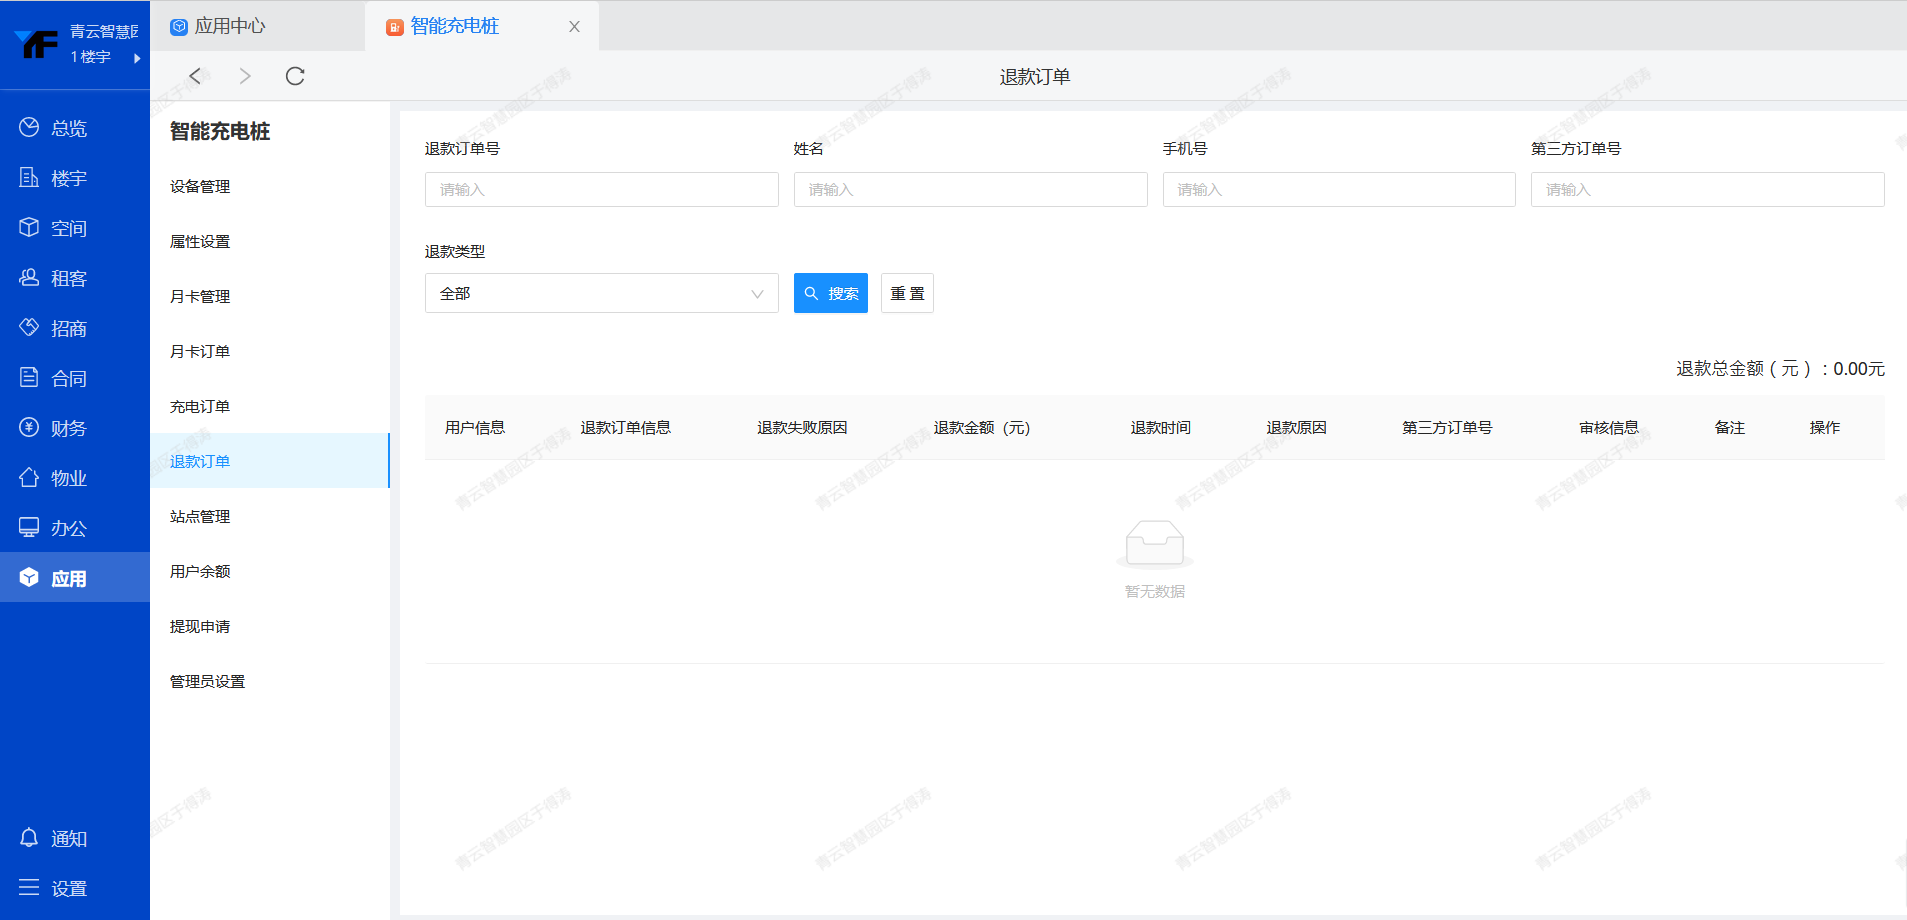1907x920 pixels.
Task: Open the 通知 notifications bell
Action: tap(30, 838)
